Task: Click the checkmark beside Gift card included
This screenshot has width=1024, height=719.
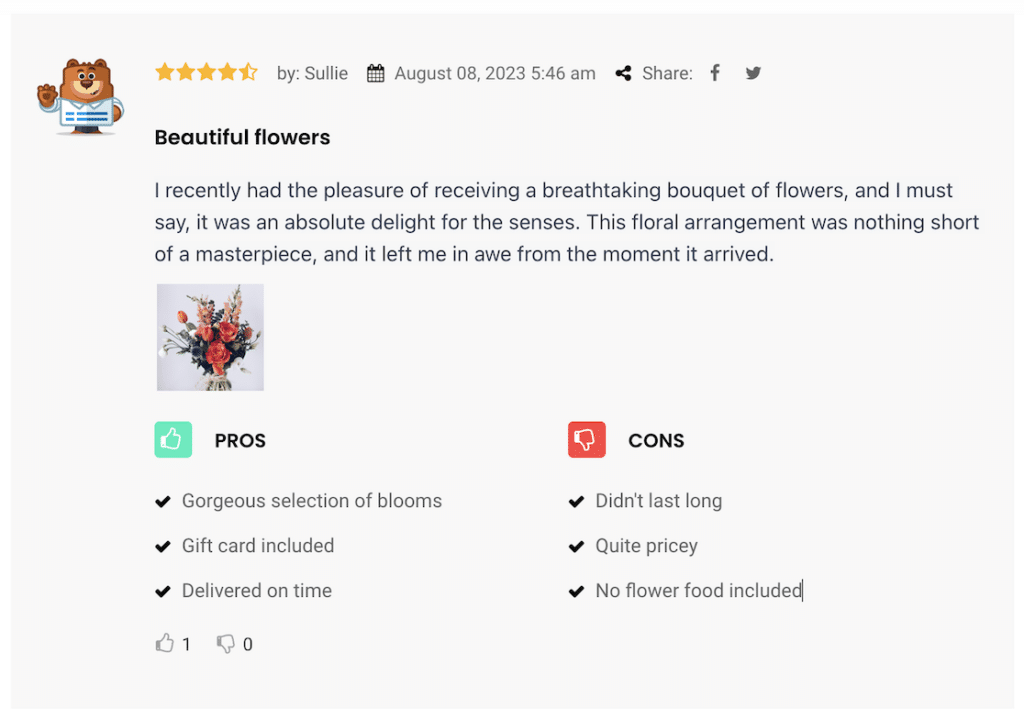Action: (x=163, y=546)
